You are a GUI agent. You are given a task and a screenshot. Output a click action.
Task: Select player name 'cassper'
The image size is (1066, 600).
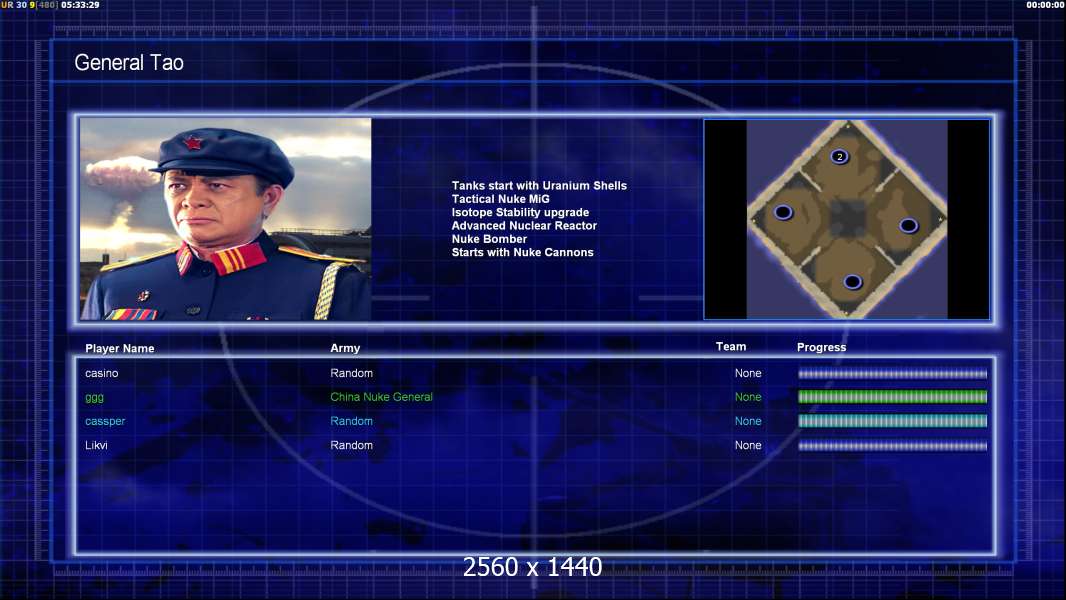click(105, 421)
